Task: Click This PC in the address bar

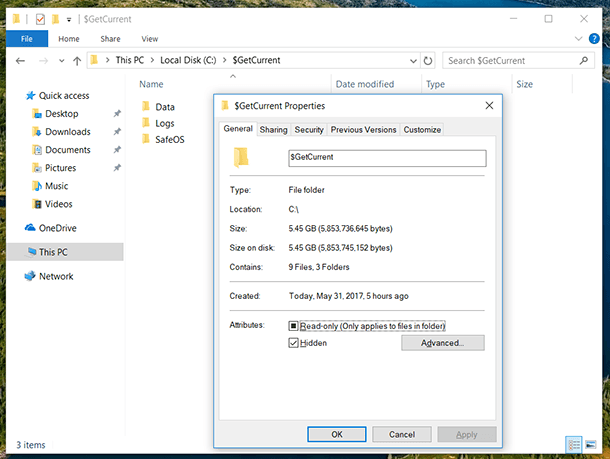Action: [x=130, y=60]
